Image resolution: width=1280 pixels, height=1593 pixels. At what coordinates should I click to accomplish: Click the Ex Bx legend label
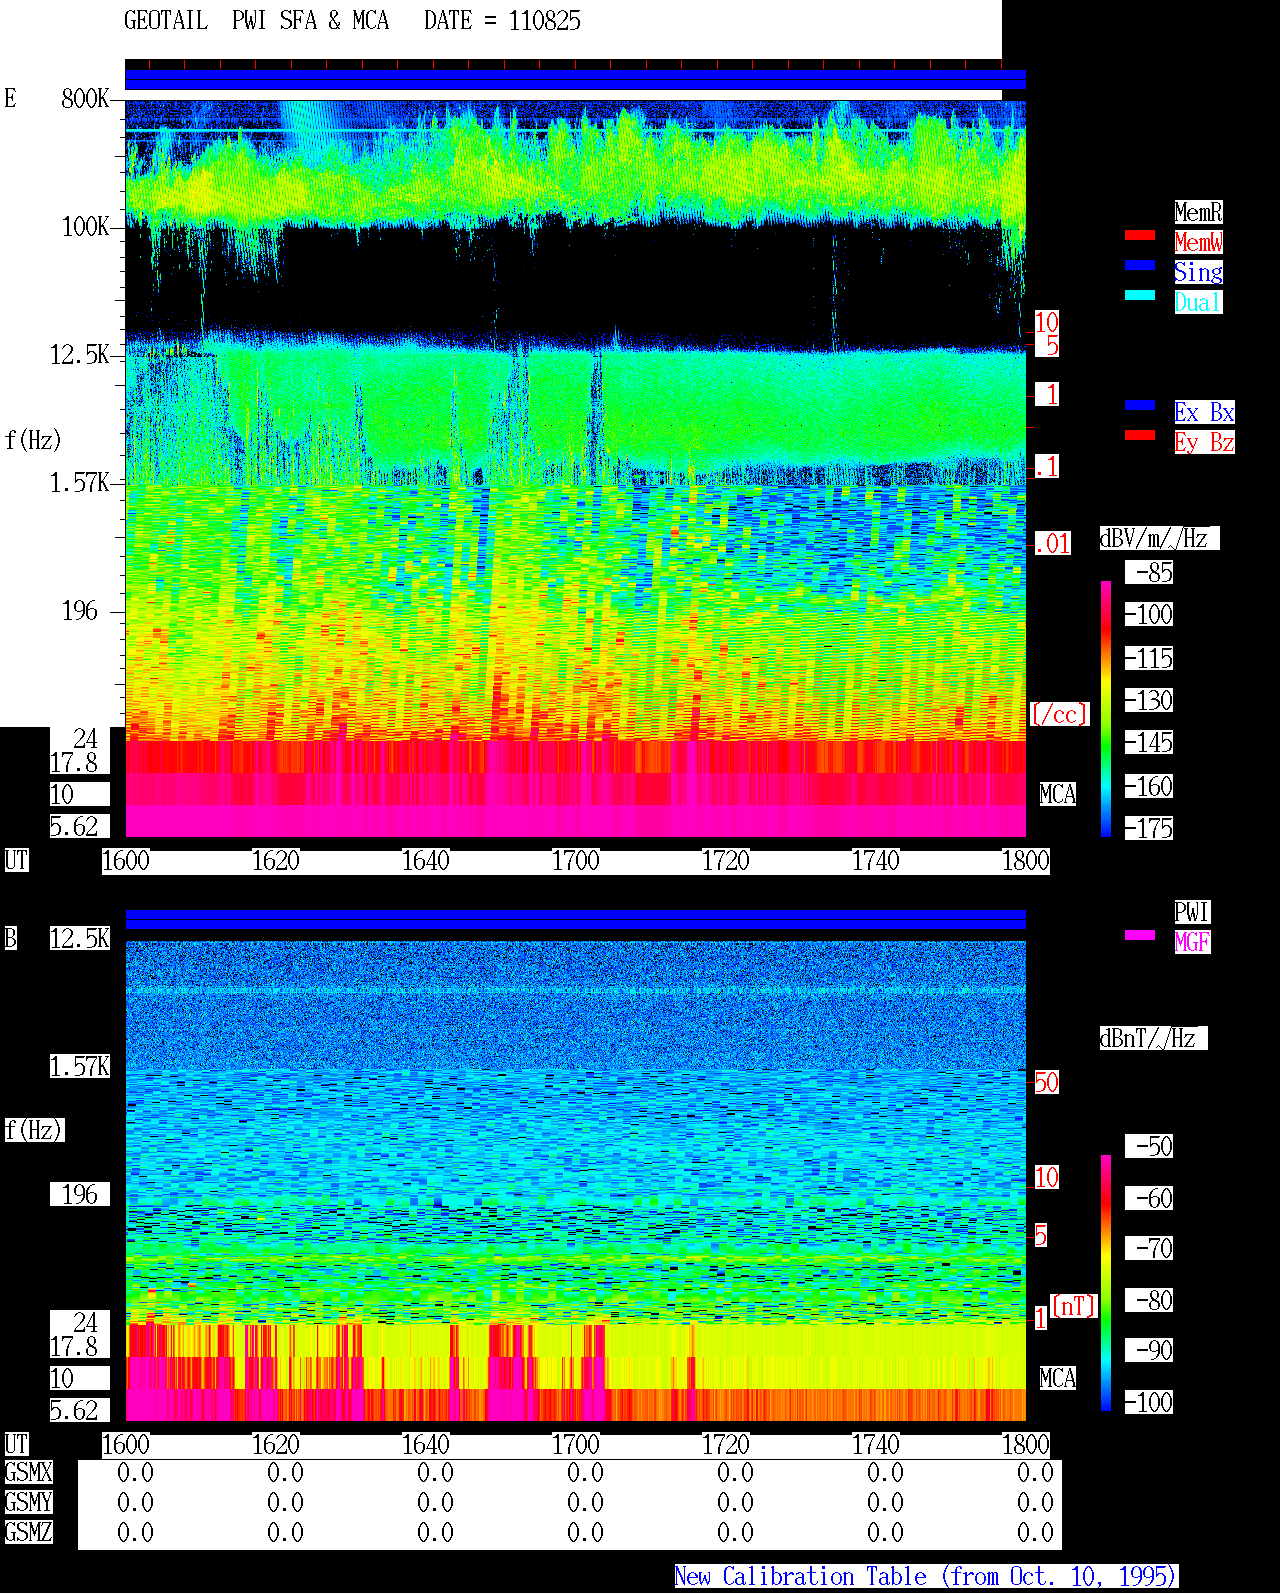pos(1204,412)
